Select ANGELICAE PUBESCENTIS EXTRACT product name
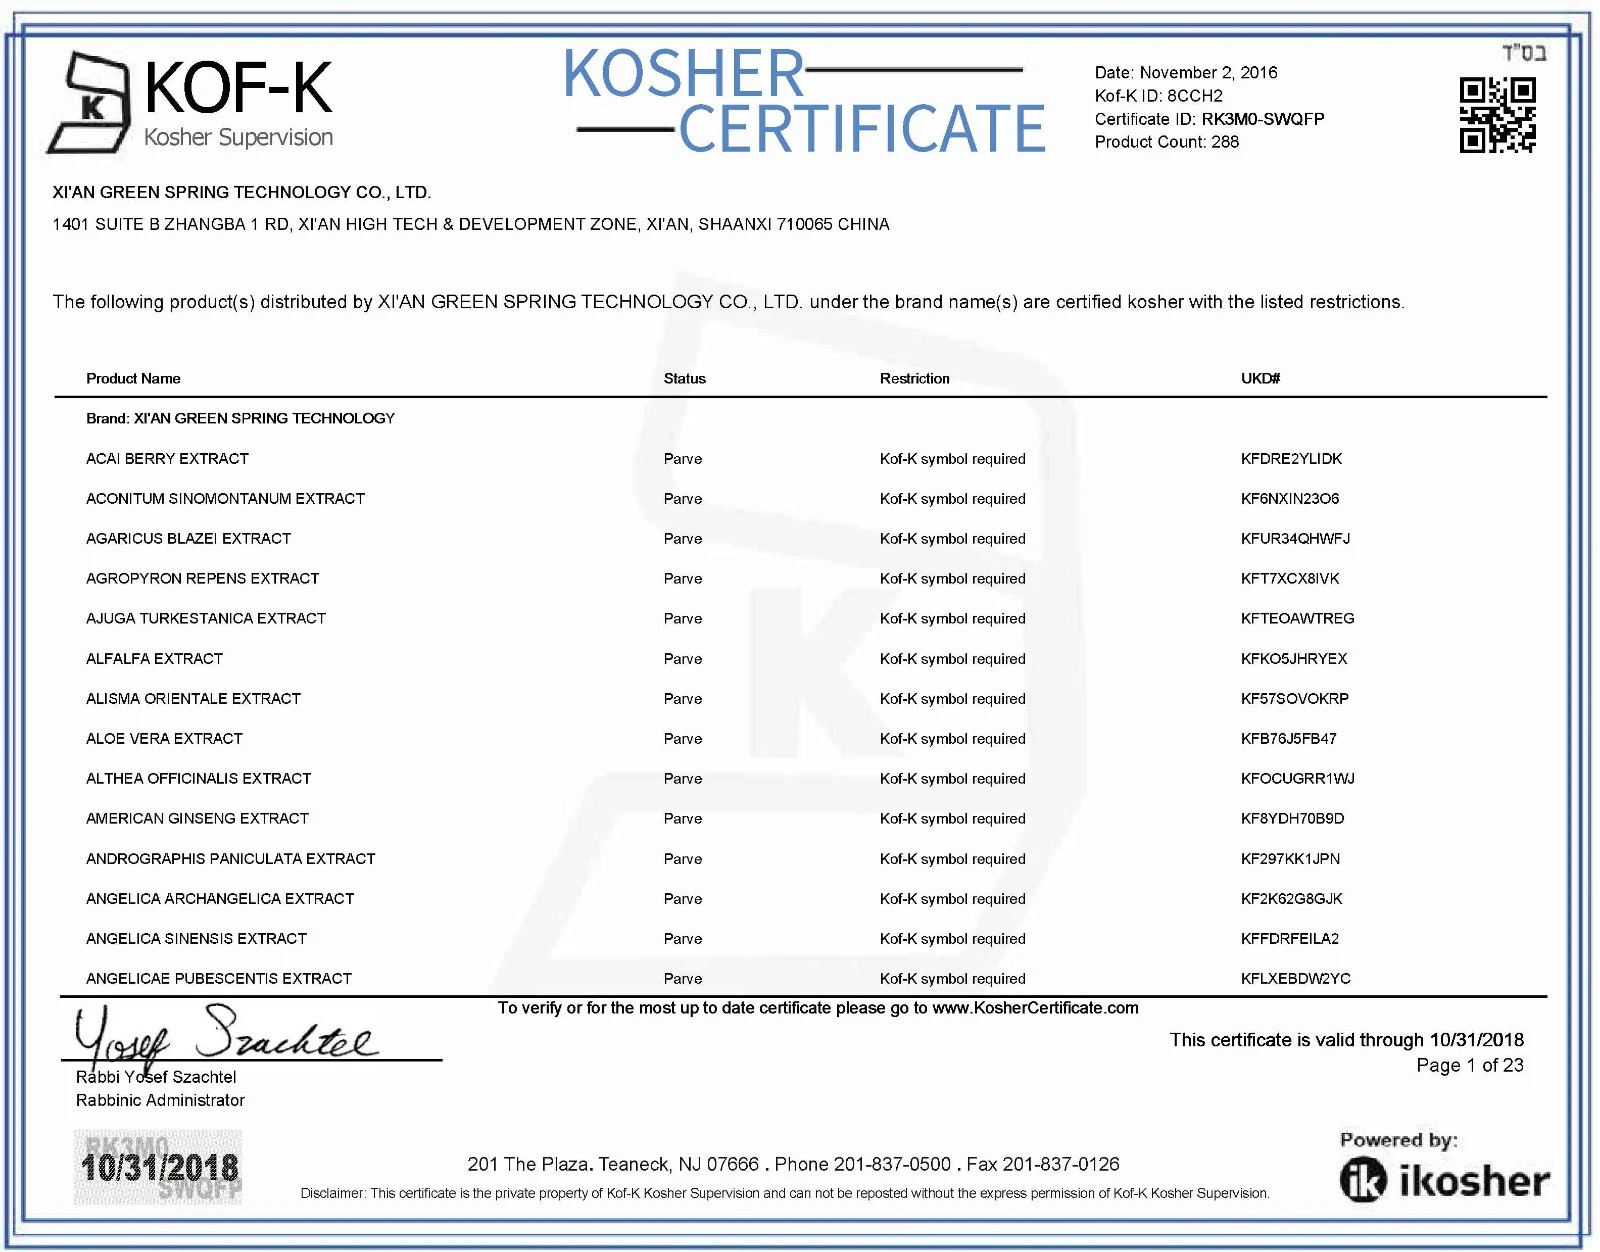Viewport: 1600px width, 1252px height. point(219,978)
